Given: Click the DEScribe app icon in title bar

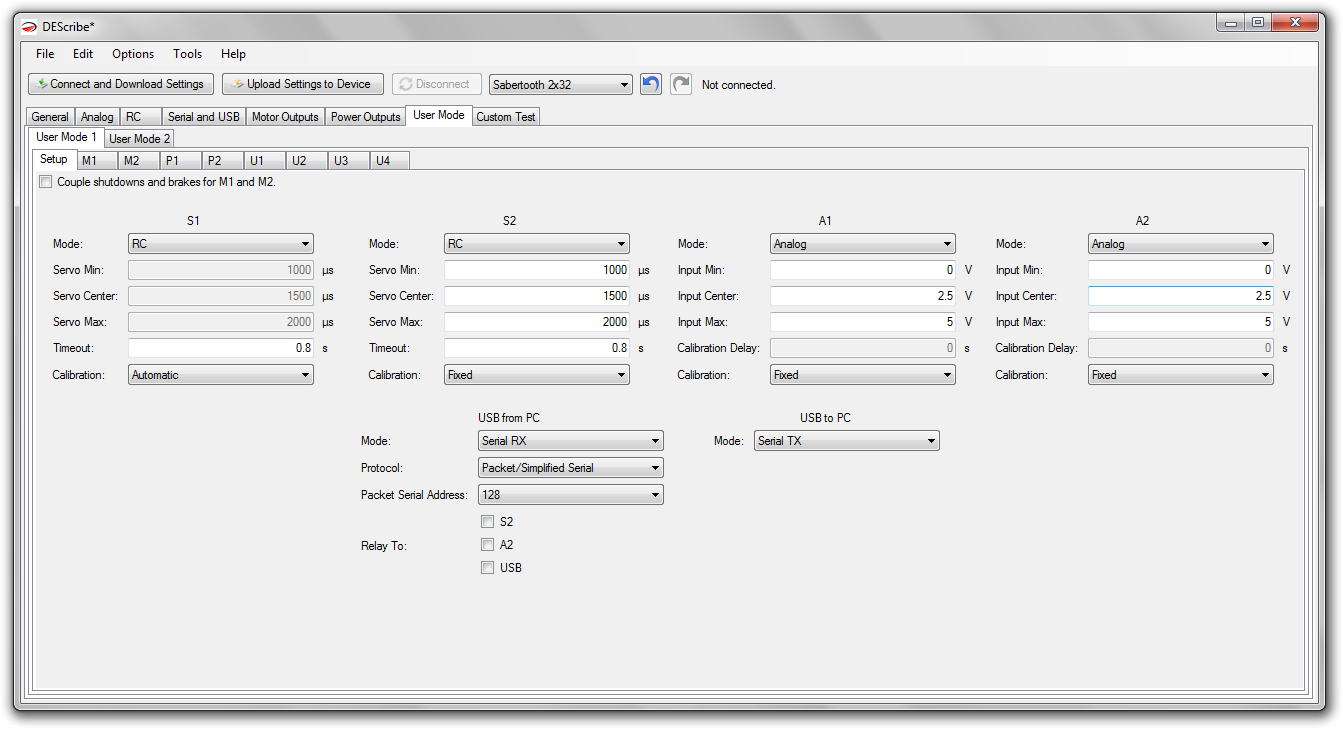Looking at the screenshot, I should pyautogui.click(x=29, y=25).
